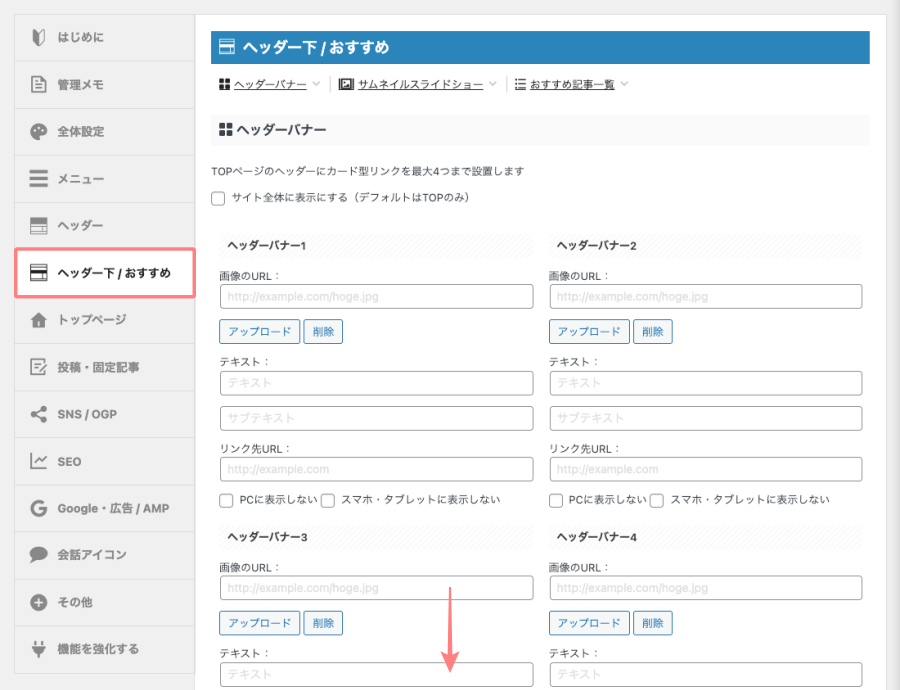Screen dimensions: 900x690
Task: Enable サイト全体に表示にする checkbox
Action: click(218, 198)
